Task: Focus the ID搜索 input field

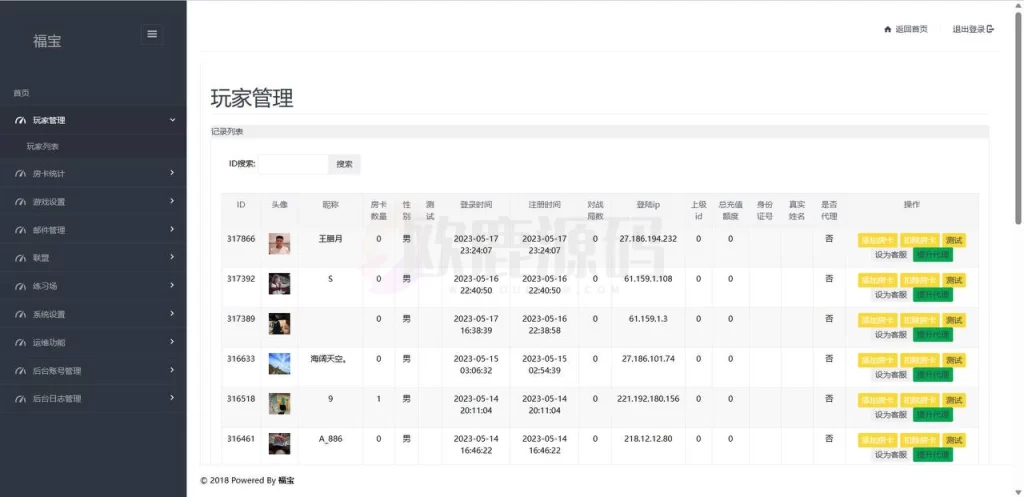Action: point(293,165)
